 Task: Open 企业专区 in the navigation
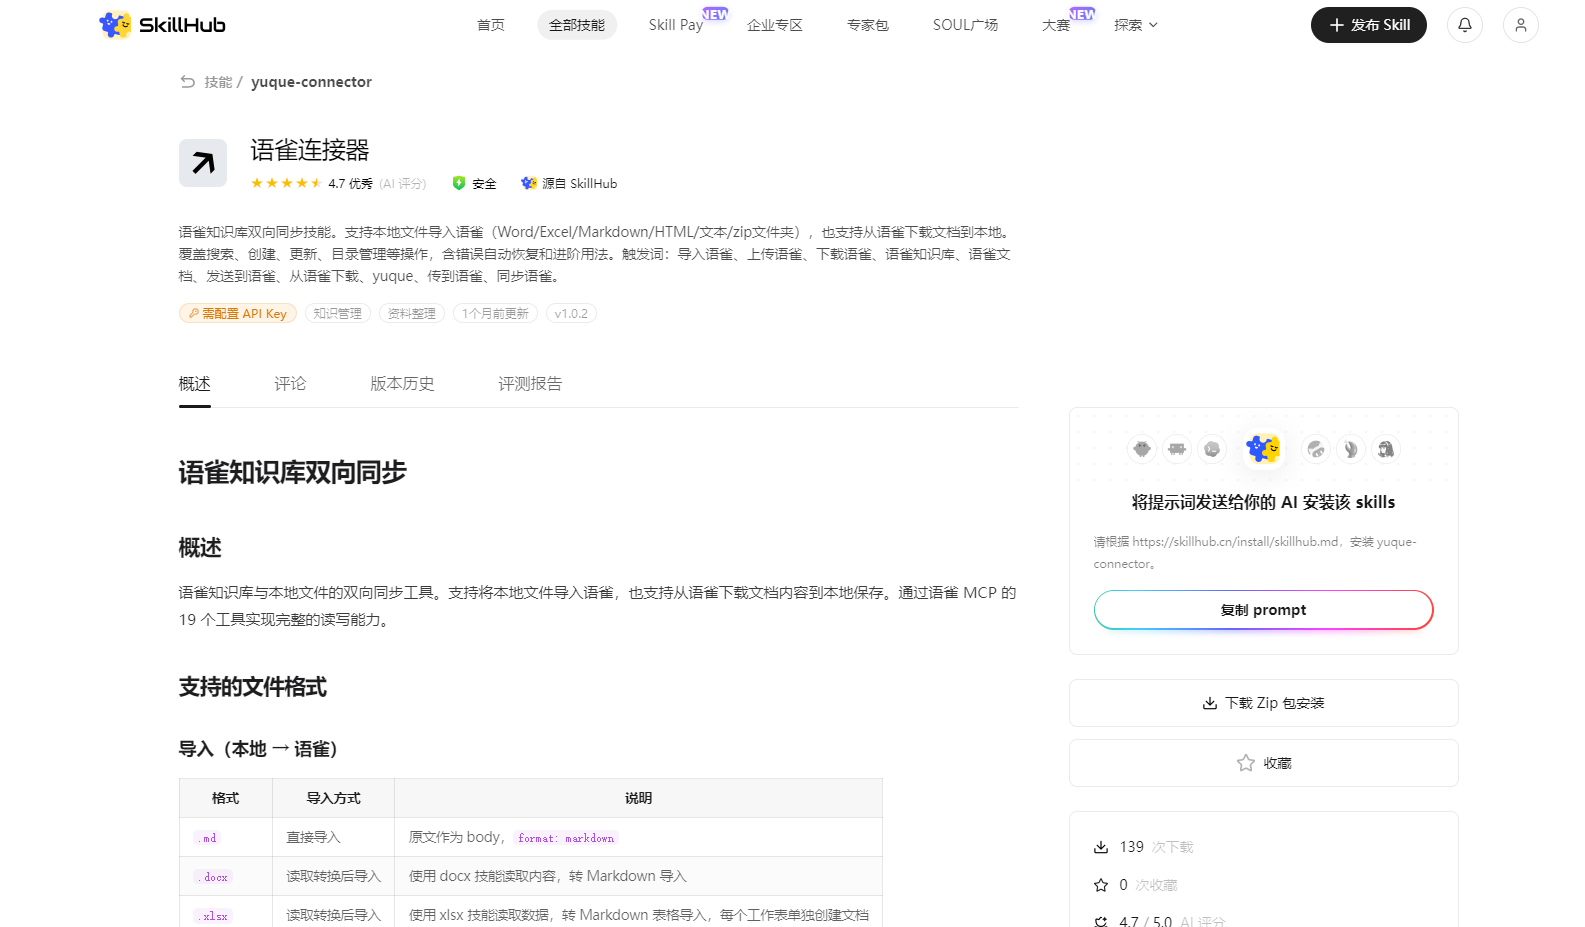coord(775,25)
